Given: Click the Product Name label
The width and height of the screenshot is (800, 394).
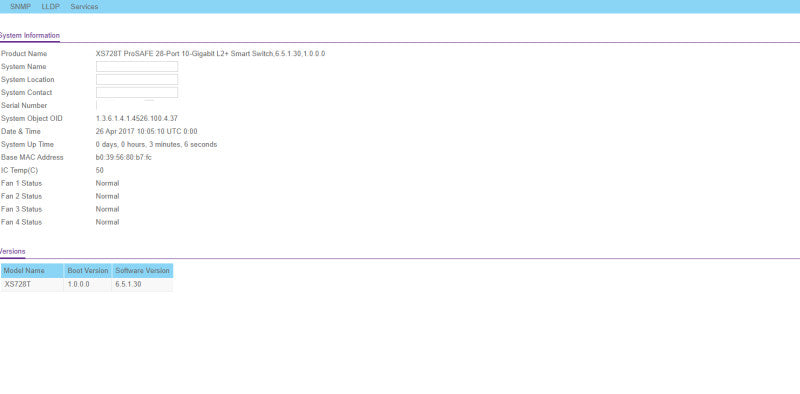Looking at the screenshot, I should click(24, 54).
